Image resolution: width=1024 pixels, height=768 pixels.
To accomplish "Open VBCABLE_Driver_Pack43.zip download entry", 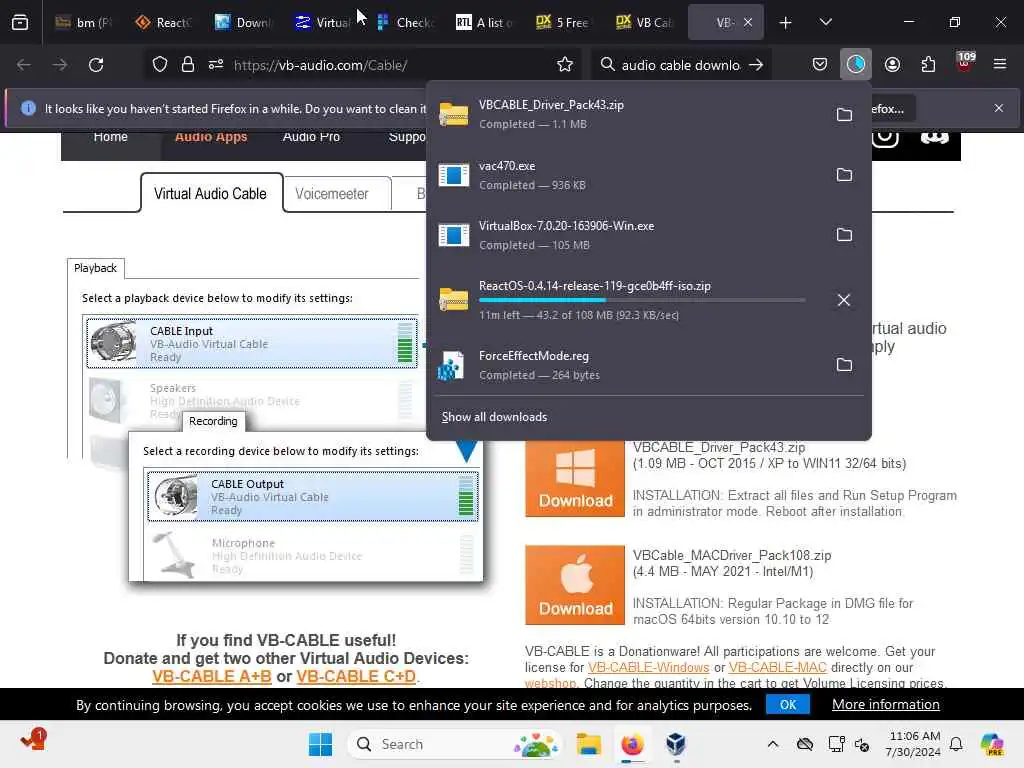I will (628, 114).
